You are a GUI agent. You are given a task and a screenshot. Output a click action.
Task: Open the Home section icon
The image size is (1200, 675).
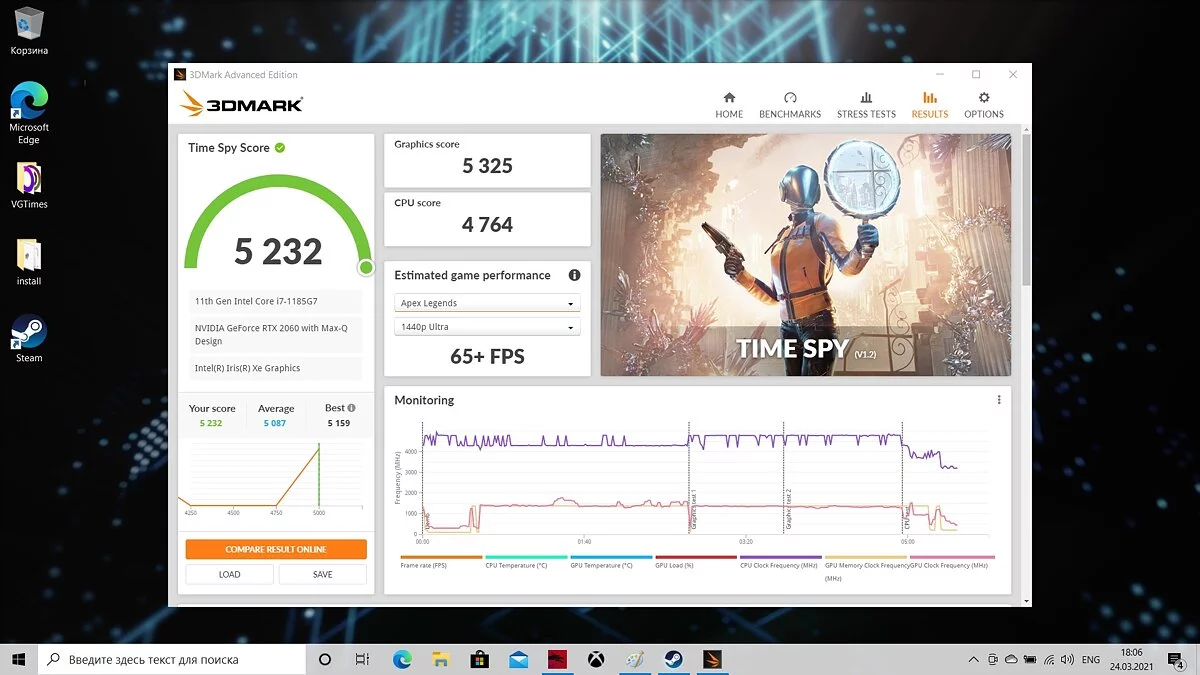pyautogui.click(x=729, y=98)
